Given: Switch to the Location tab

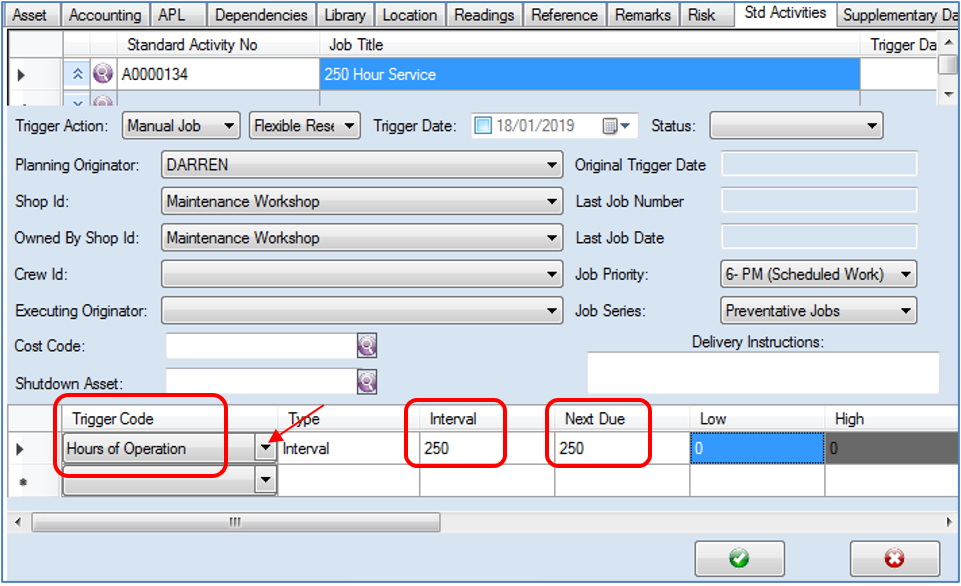Looking at the screenshot, I should coord(410,15).
